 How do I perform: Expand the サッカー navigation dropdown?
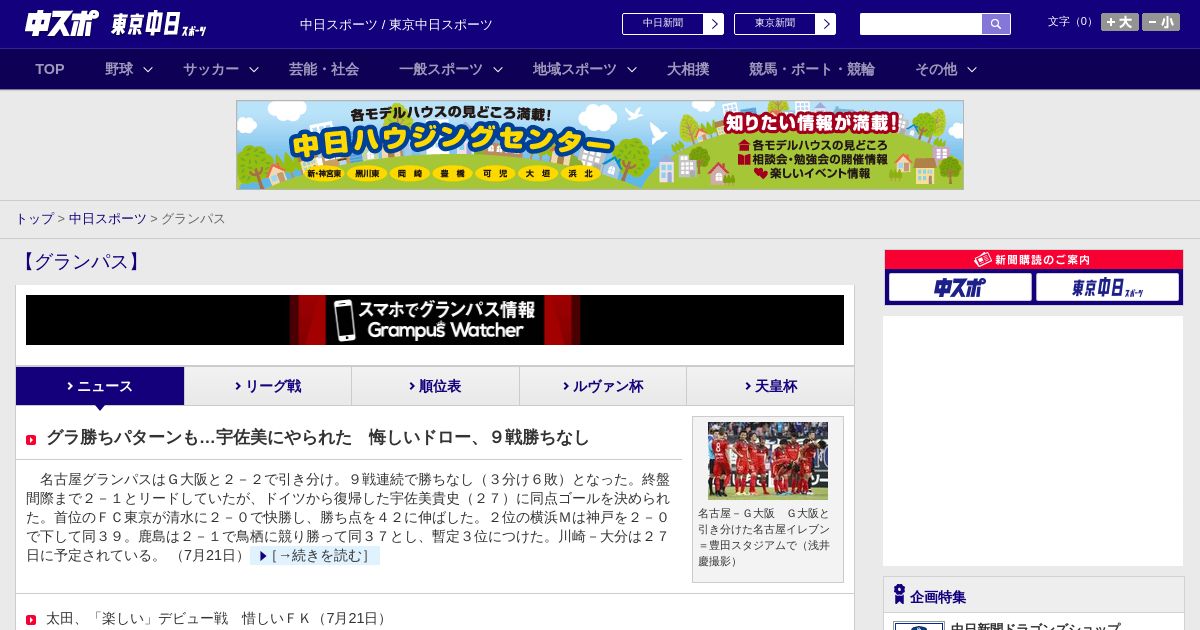221,69
